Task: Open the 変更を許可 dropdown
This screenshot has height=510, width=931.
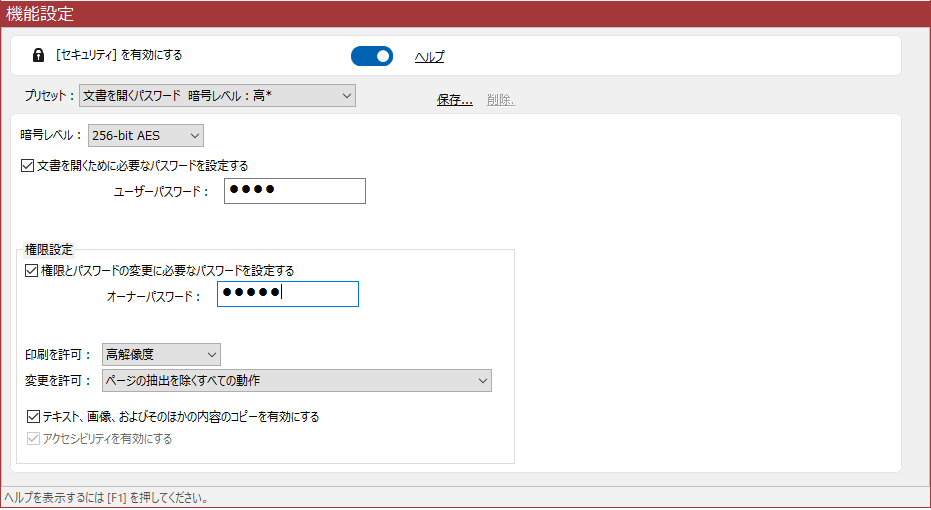Action: click(297, 381)
